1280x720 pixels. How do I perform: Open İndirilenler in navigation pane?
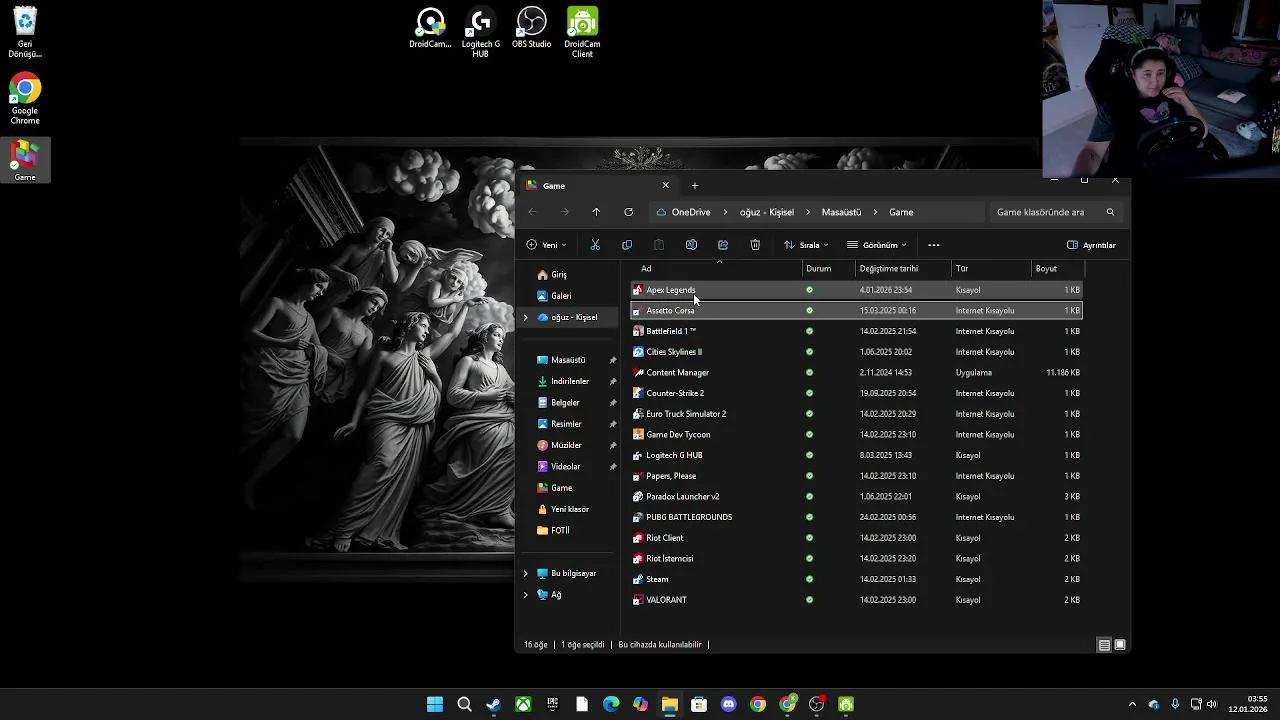click(x=570, y=381)
